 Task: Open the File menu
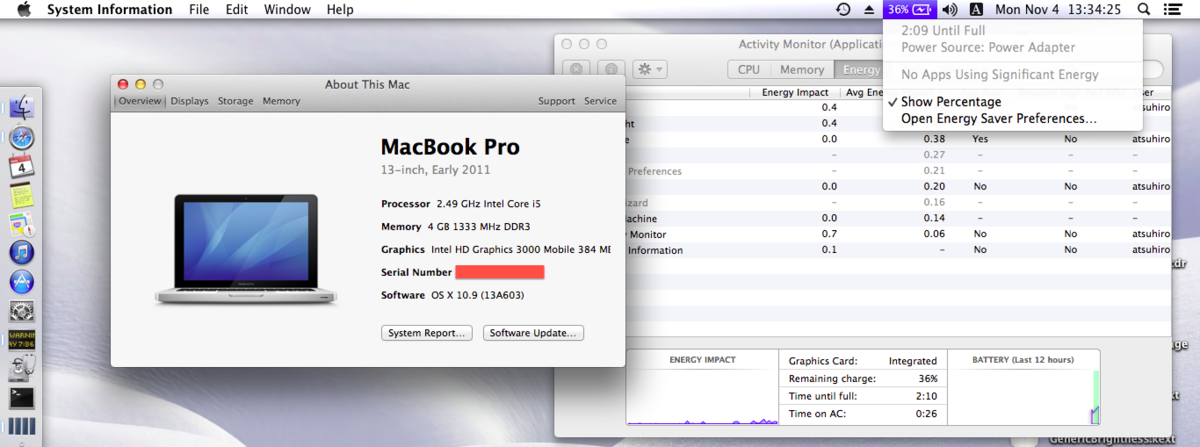click(x=199, y=9)
